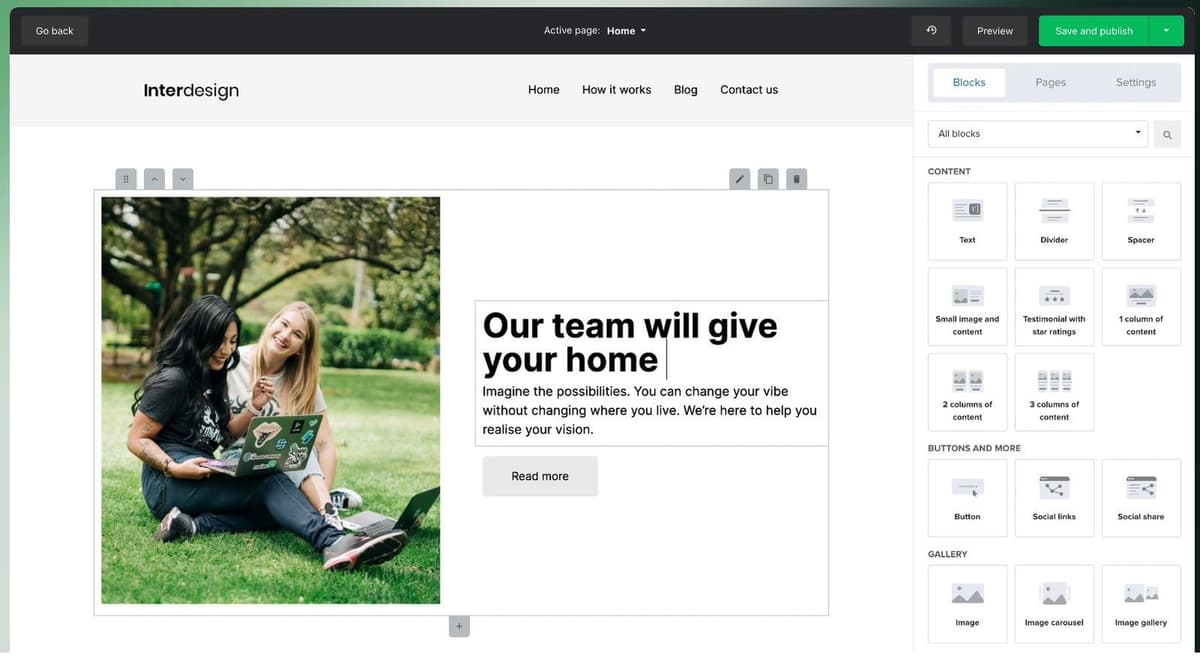Add the Button block

[967, 498]
